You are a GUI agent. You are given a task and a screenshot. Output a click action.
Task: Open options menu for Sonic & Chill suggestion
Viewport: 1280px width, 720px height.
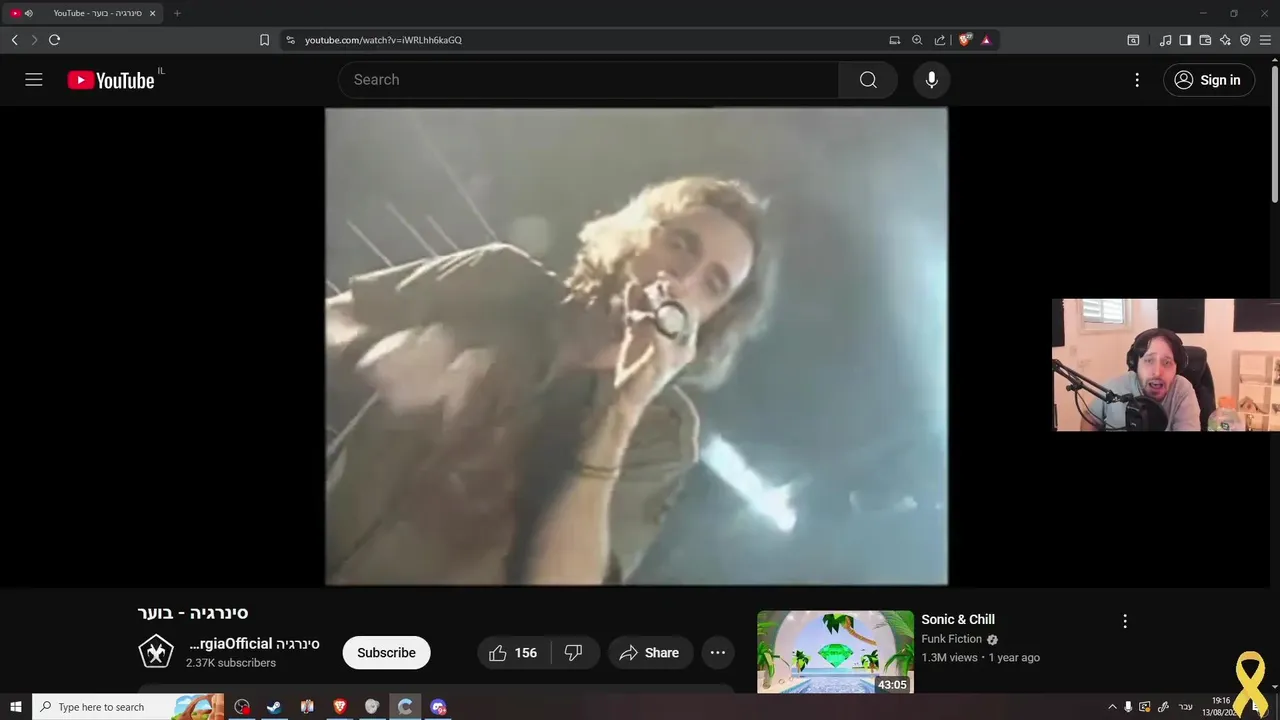(x=1125, y=621)
